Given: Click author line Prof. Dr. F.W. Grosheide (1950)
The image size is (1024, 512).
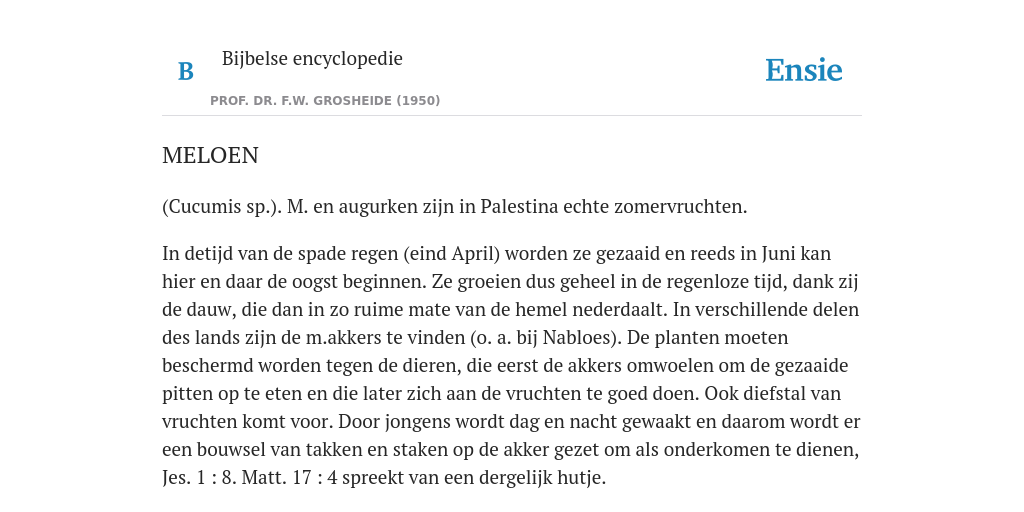Looking at the screenshot, I should coord(325,101).
